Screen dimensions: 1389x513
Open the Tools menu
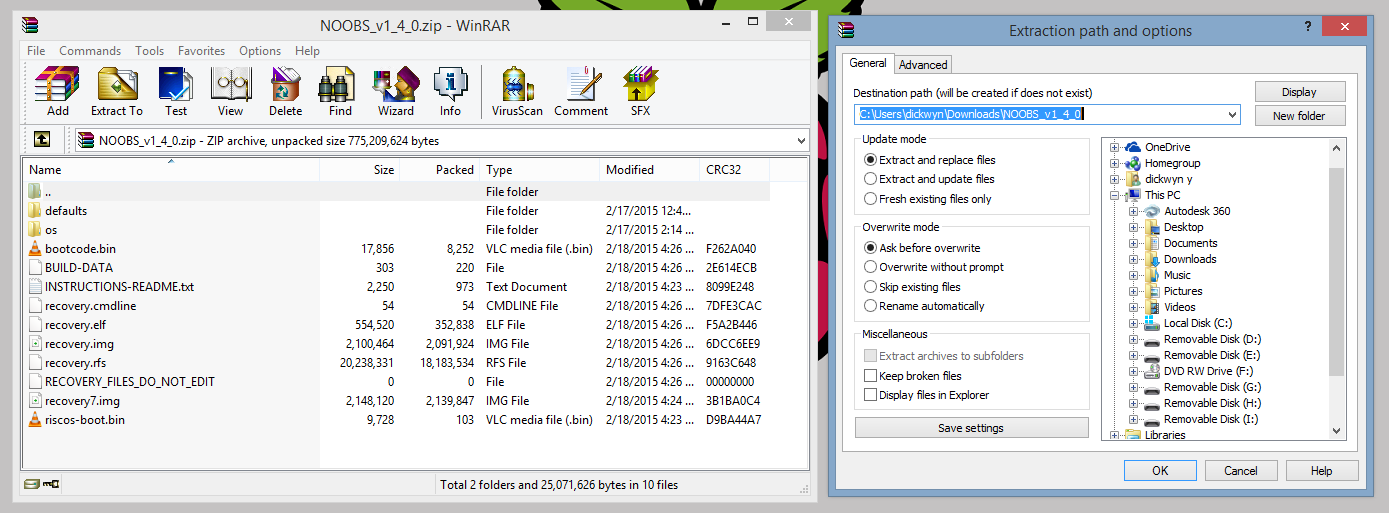point(150,51)
